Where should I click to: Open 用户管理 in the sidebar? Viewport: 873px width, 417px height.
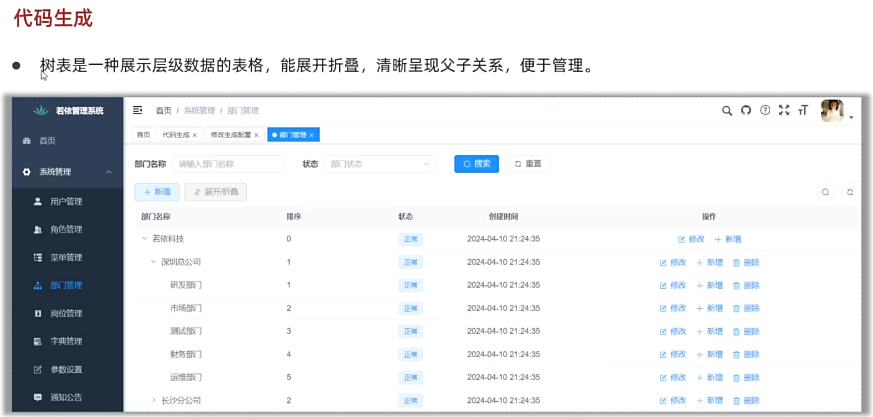pyautogui.click(x=66, y=202)
